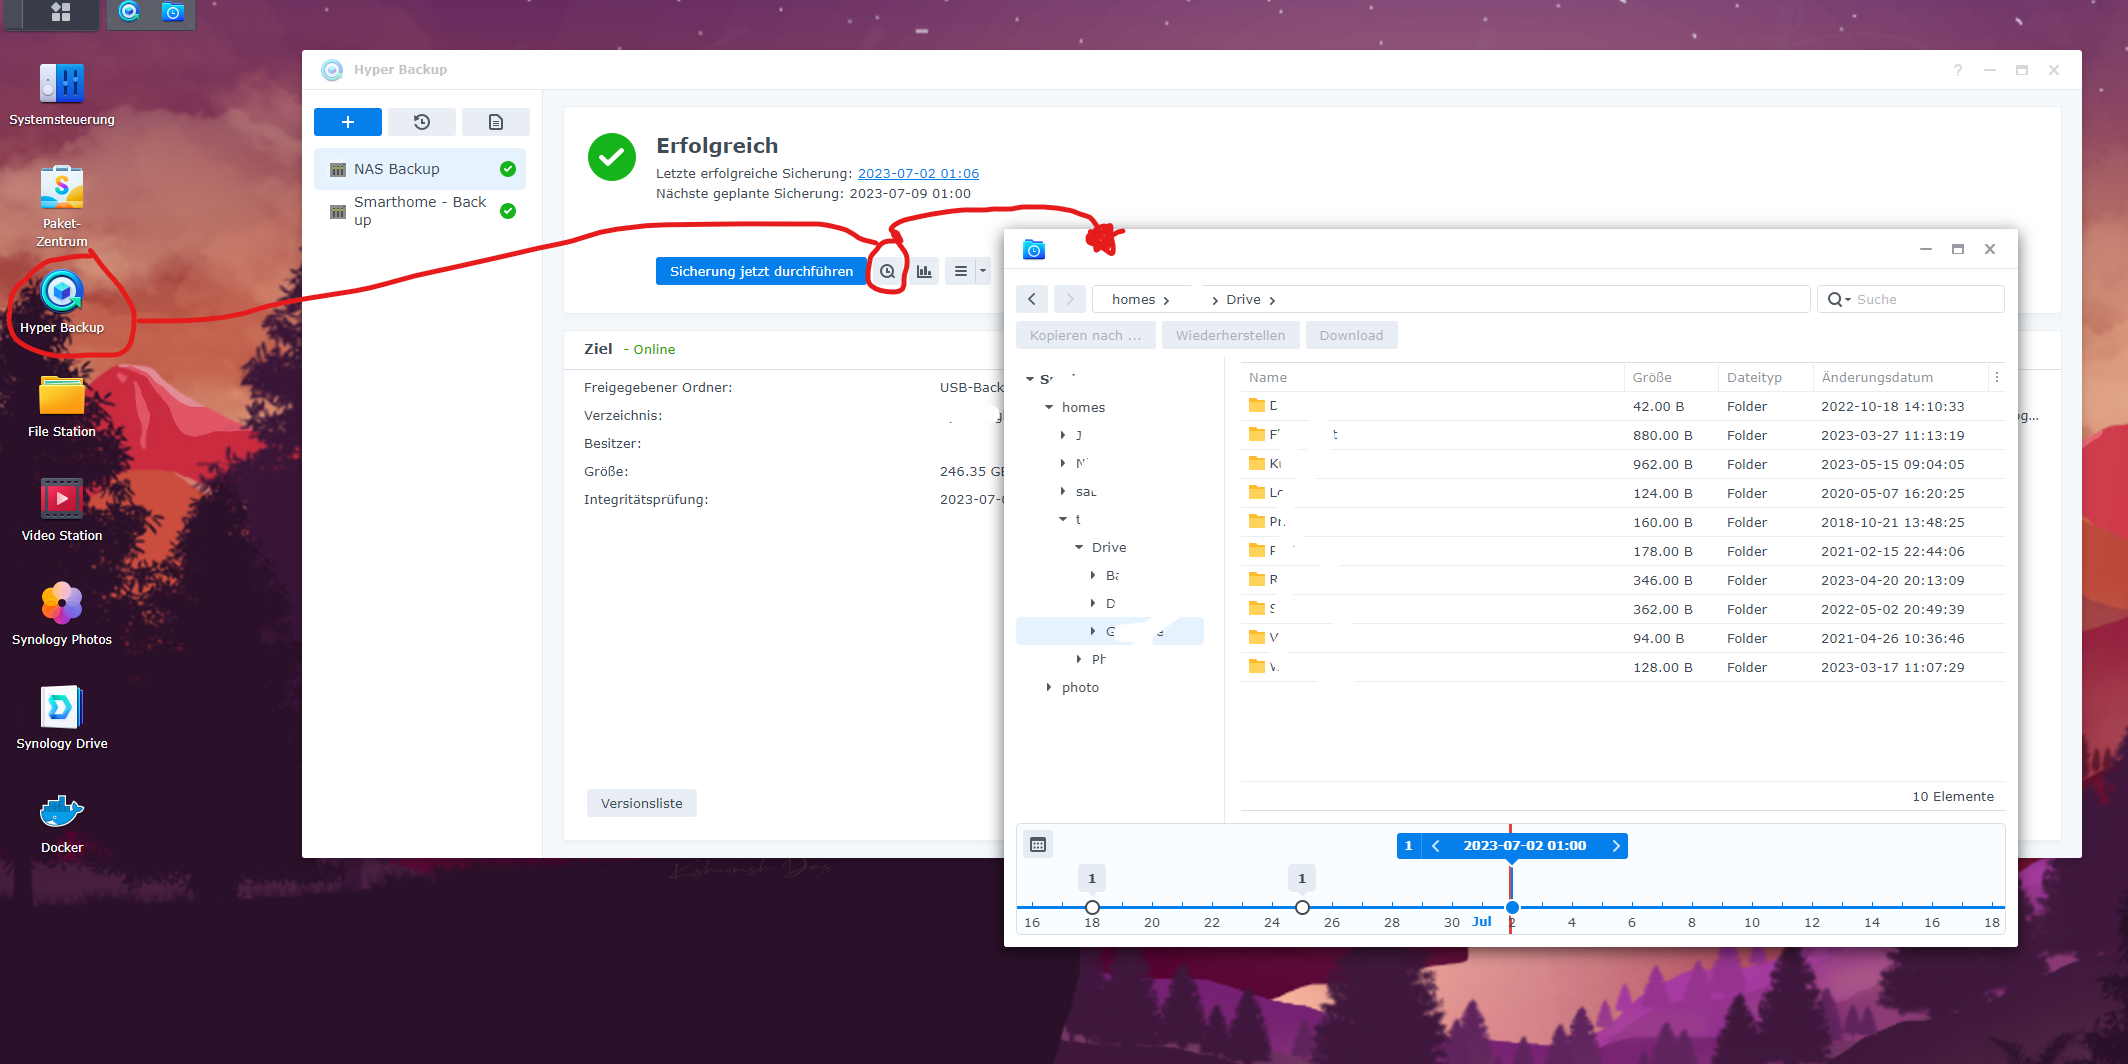
Task: Expand the sa tree folder under homes
Action: click(1063, 491)
